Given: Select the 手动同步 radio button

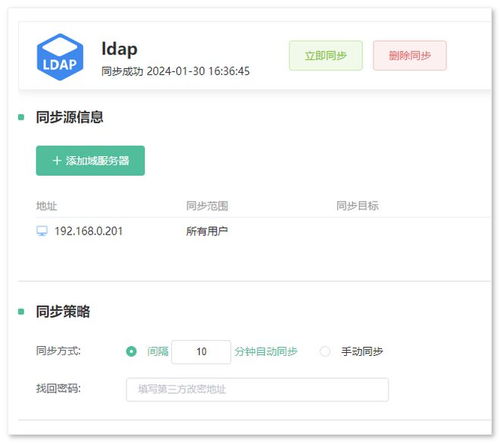Looking at the screenshot, I should [325, 351].
